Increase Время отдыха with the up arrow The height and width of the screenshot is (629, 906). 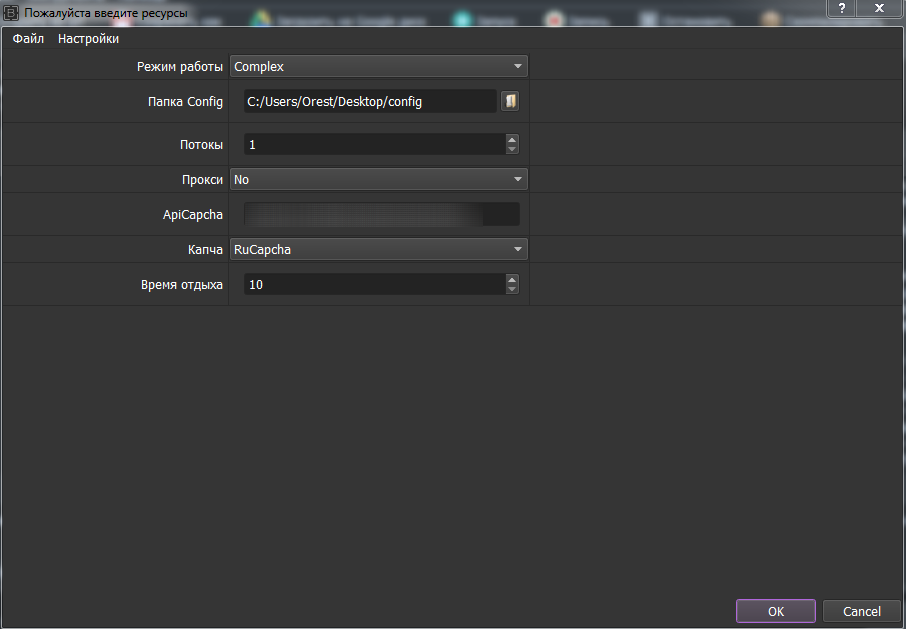pyautogui.click(x=512, y=279)
